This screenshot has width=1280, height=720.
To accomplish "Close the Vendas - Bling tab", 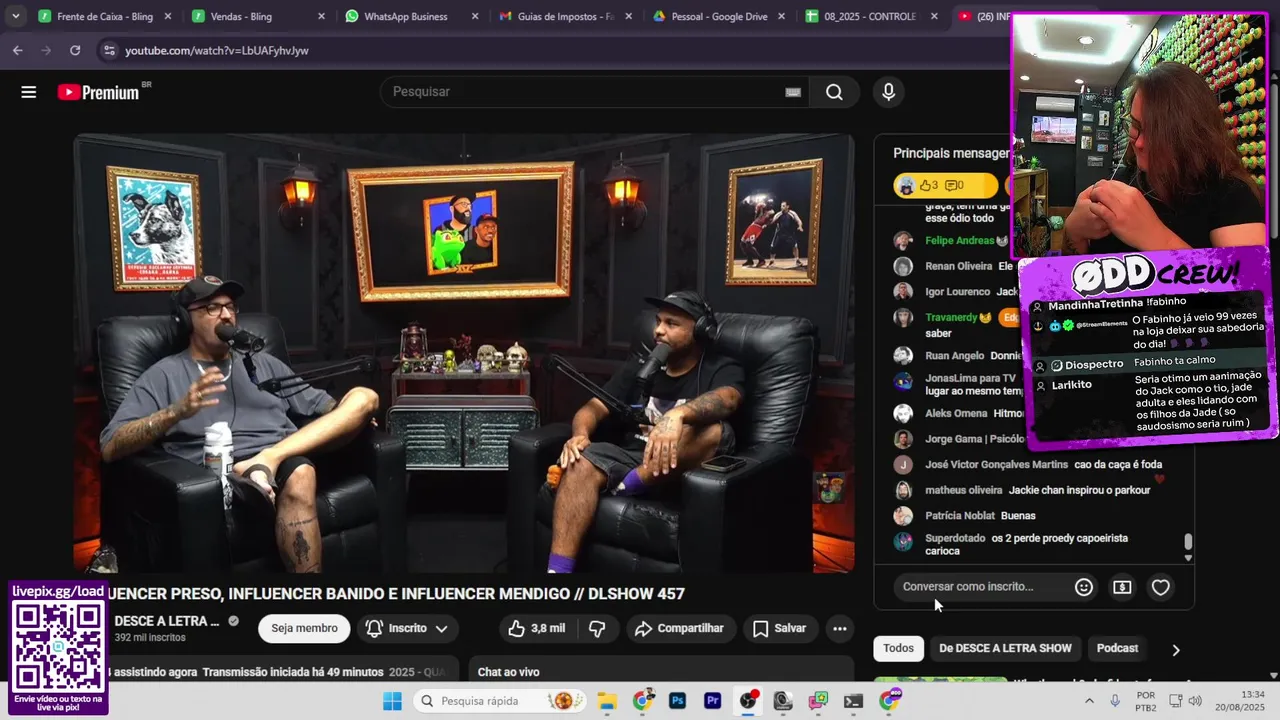I will (321, 17).
